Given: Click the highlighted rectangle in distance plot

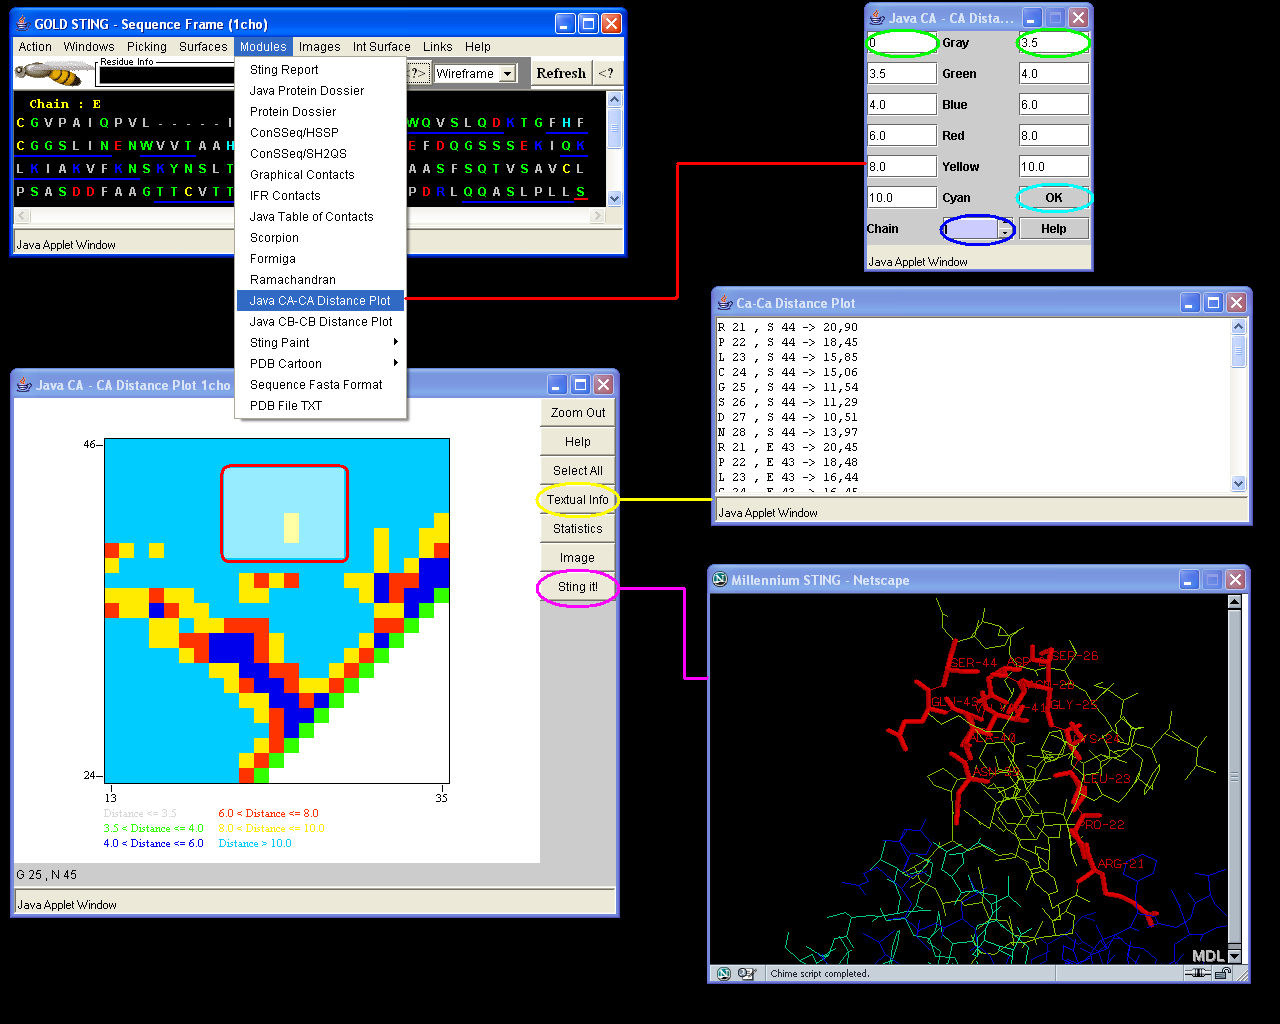Looking at the screenshot, I should 284,513.
